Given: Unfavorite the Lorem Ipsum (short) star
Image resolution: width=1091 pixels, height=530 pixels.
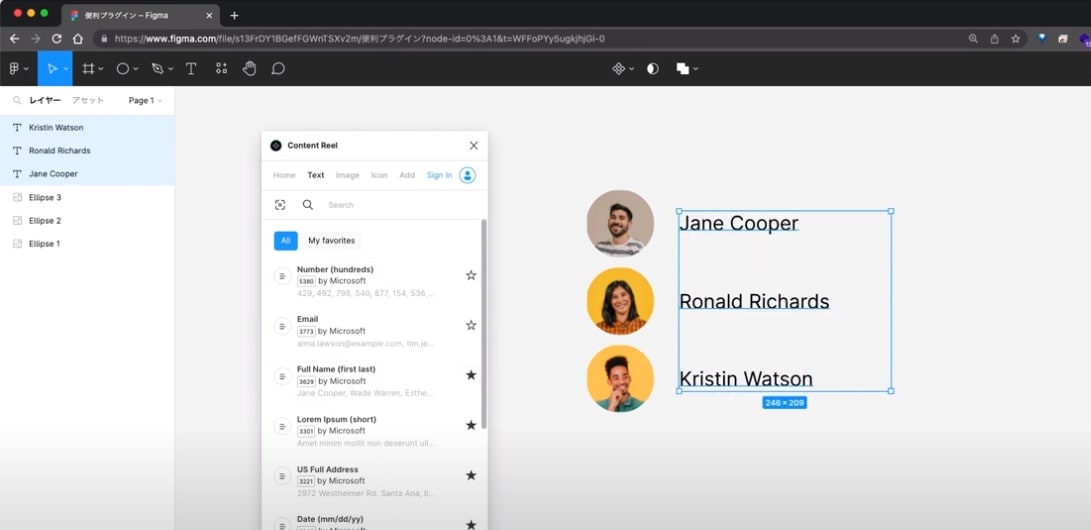Looking at the screenshot, I should (471, 425).
